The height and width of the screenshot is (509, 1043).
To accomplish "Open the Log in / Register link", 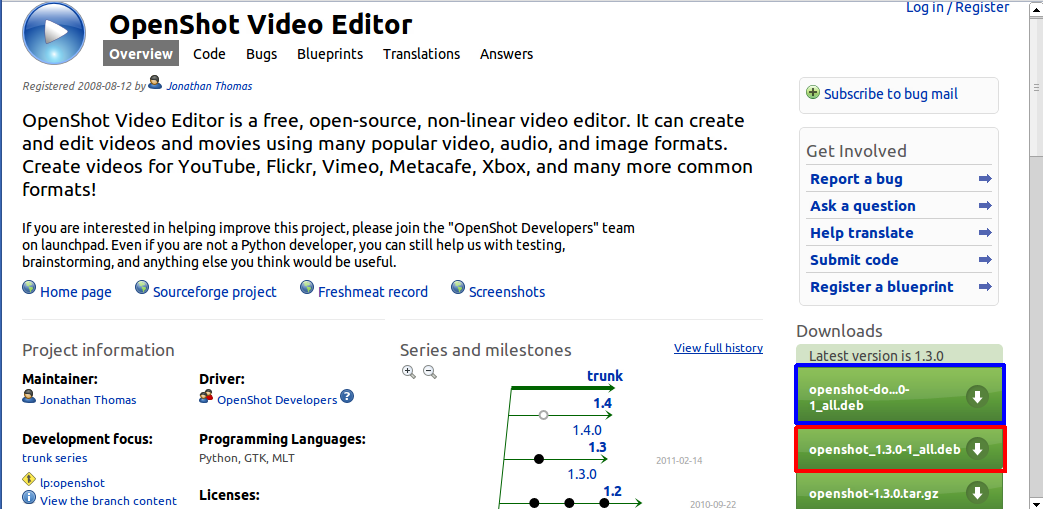I will click(x=957, y=8).
